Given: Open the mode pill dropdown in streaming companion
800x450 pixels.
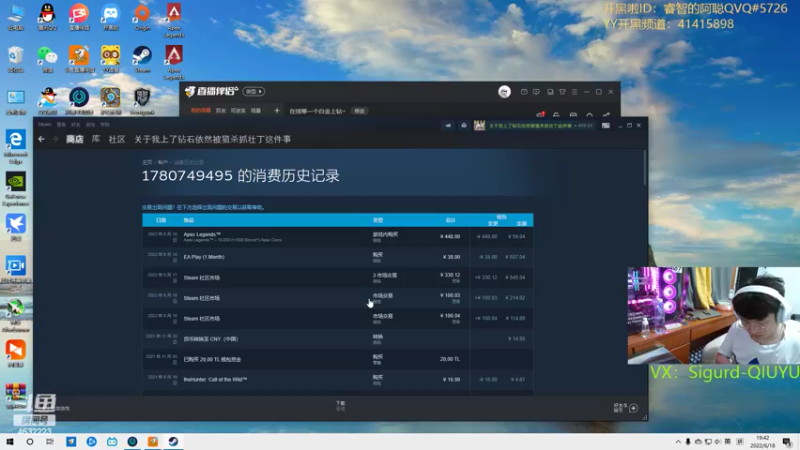Looking at the screenshot, I should 254,92.
